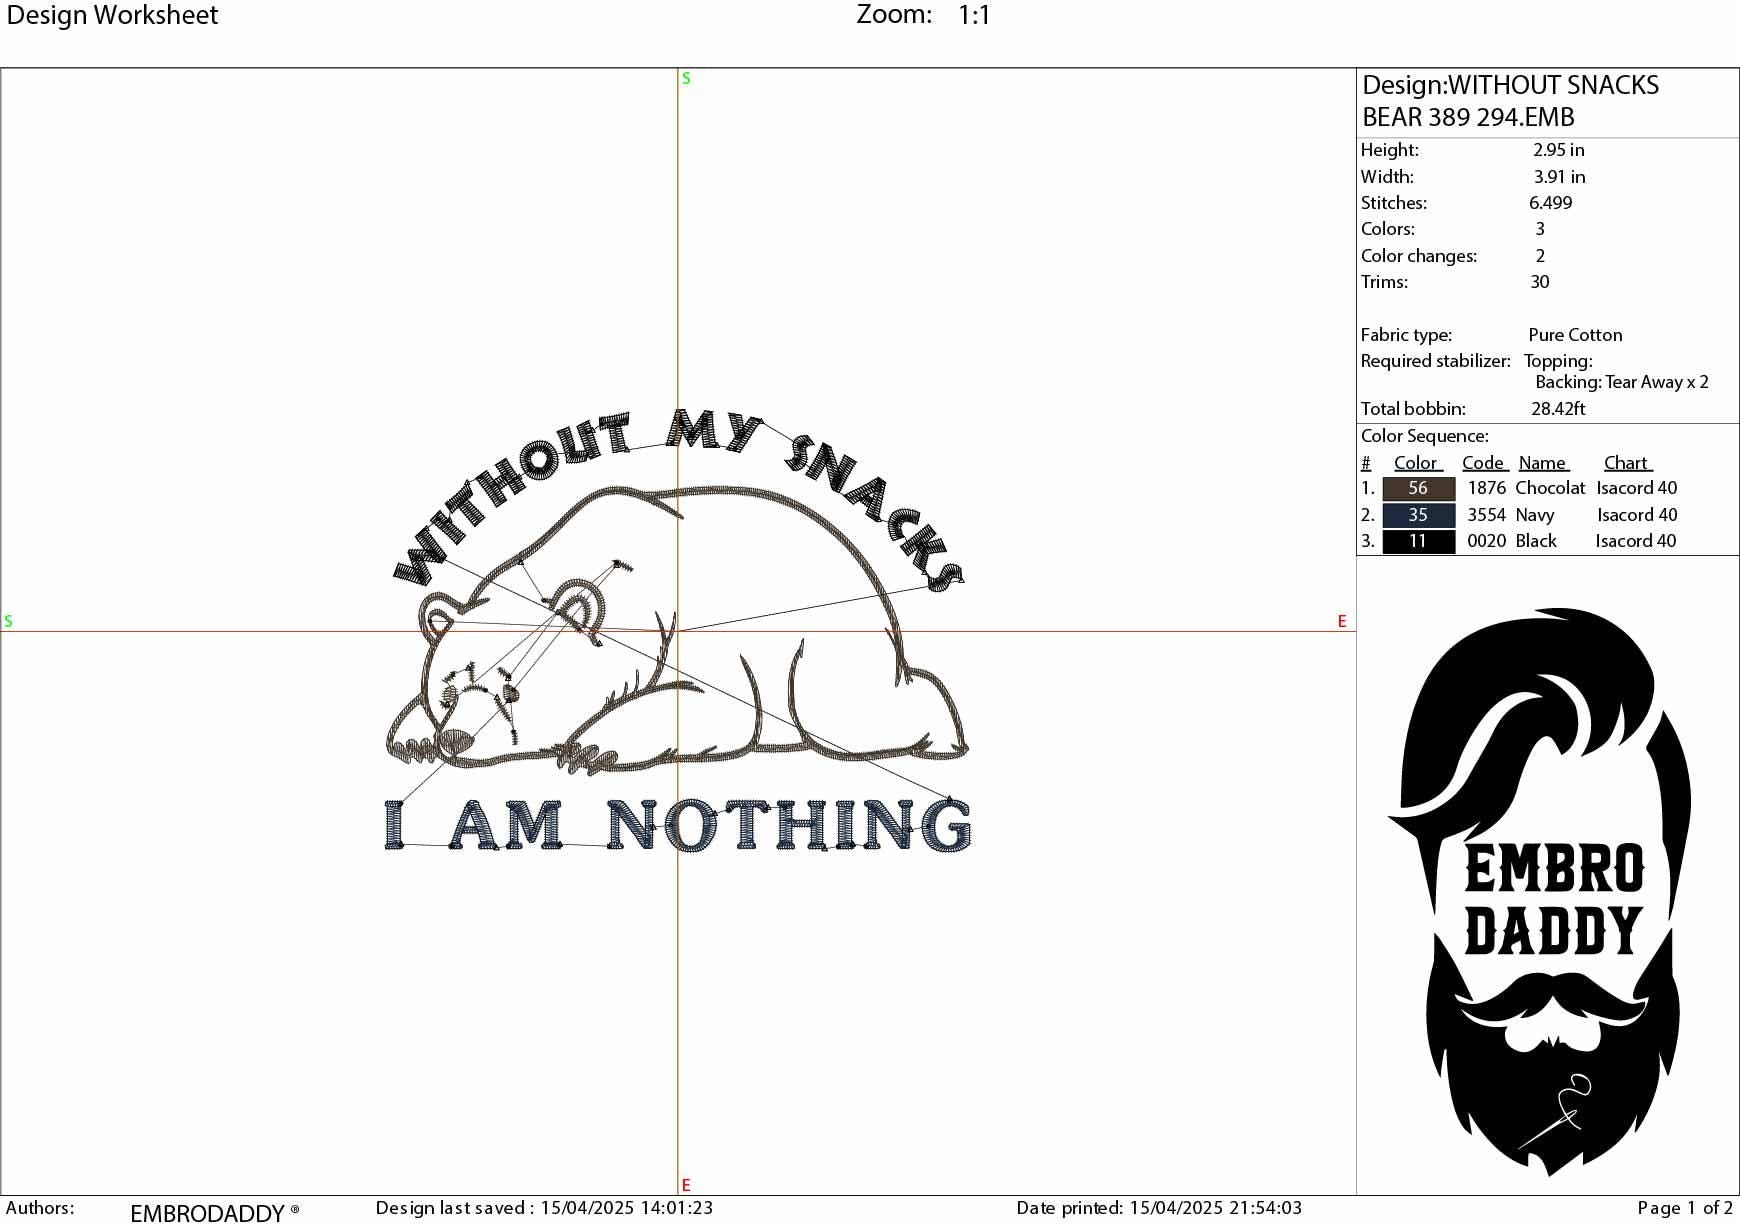Screen dimensions: 1740x1228
Task: Click the sleeping bear embroidery design
Action: 677,630
